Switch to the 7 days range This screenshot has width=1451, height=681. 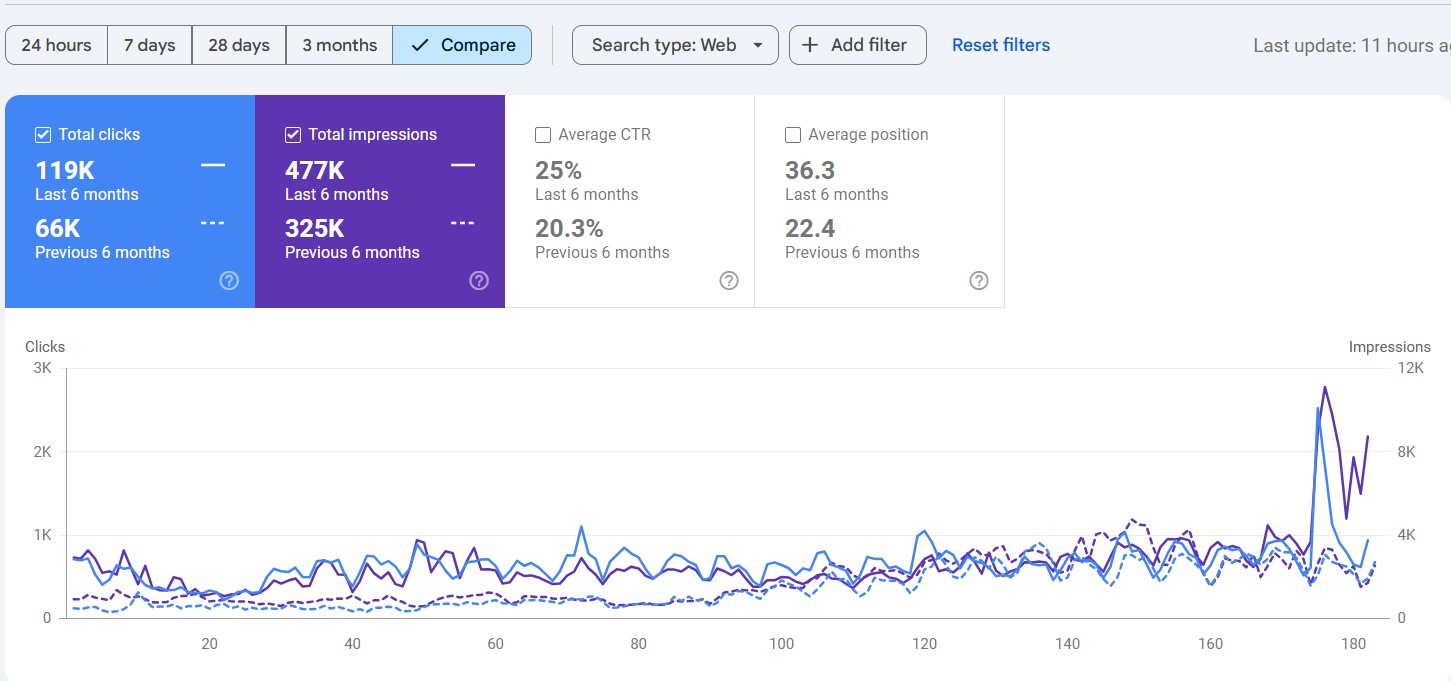[x=149, y=45]
